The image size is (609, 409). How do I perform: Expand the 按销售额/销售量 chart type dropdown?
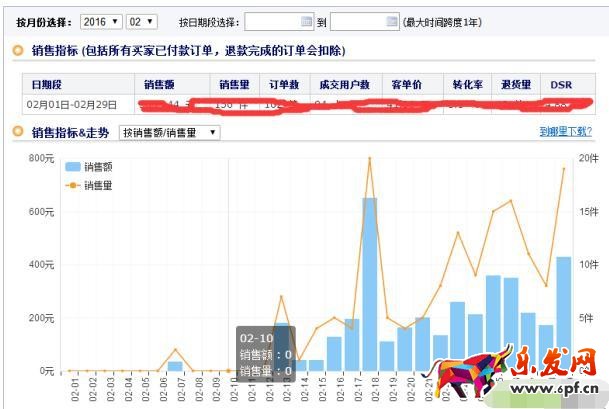[x=169, y=132]
